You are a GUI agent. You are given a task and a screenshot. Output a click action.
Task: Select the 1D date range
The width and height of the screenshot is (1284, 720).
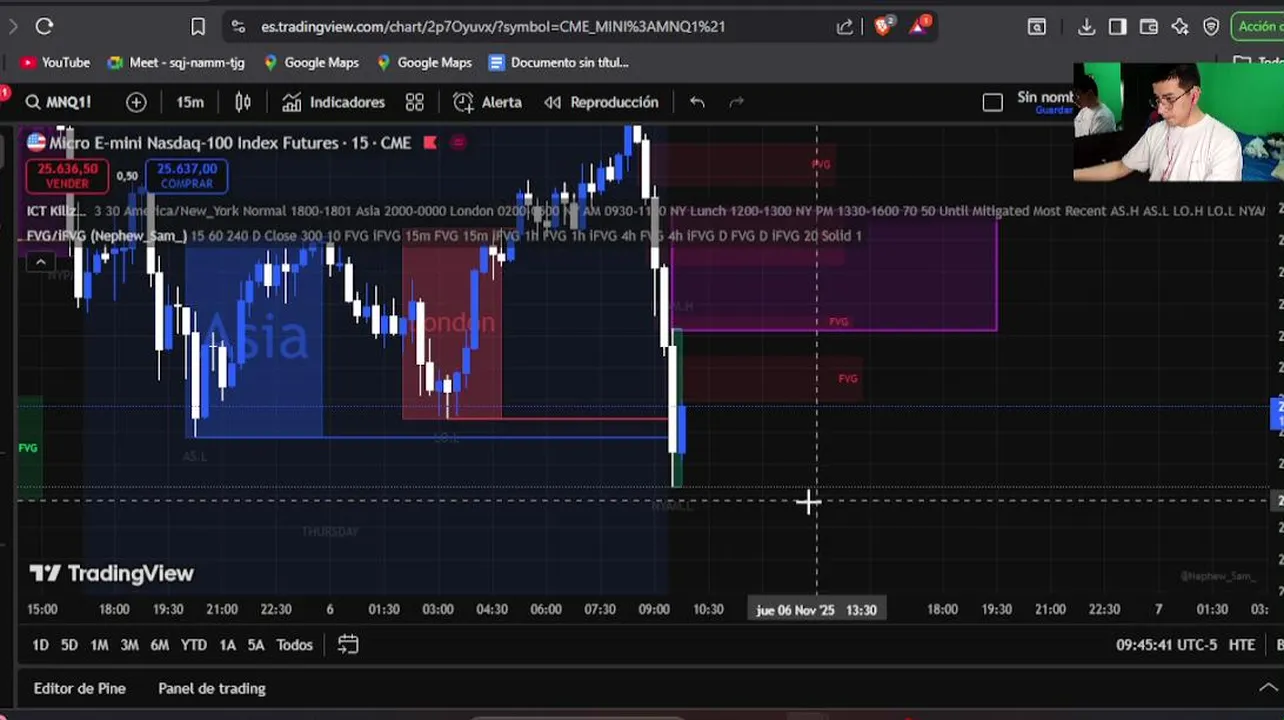[x=40, y=645]
